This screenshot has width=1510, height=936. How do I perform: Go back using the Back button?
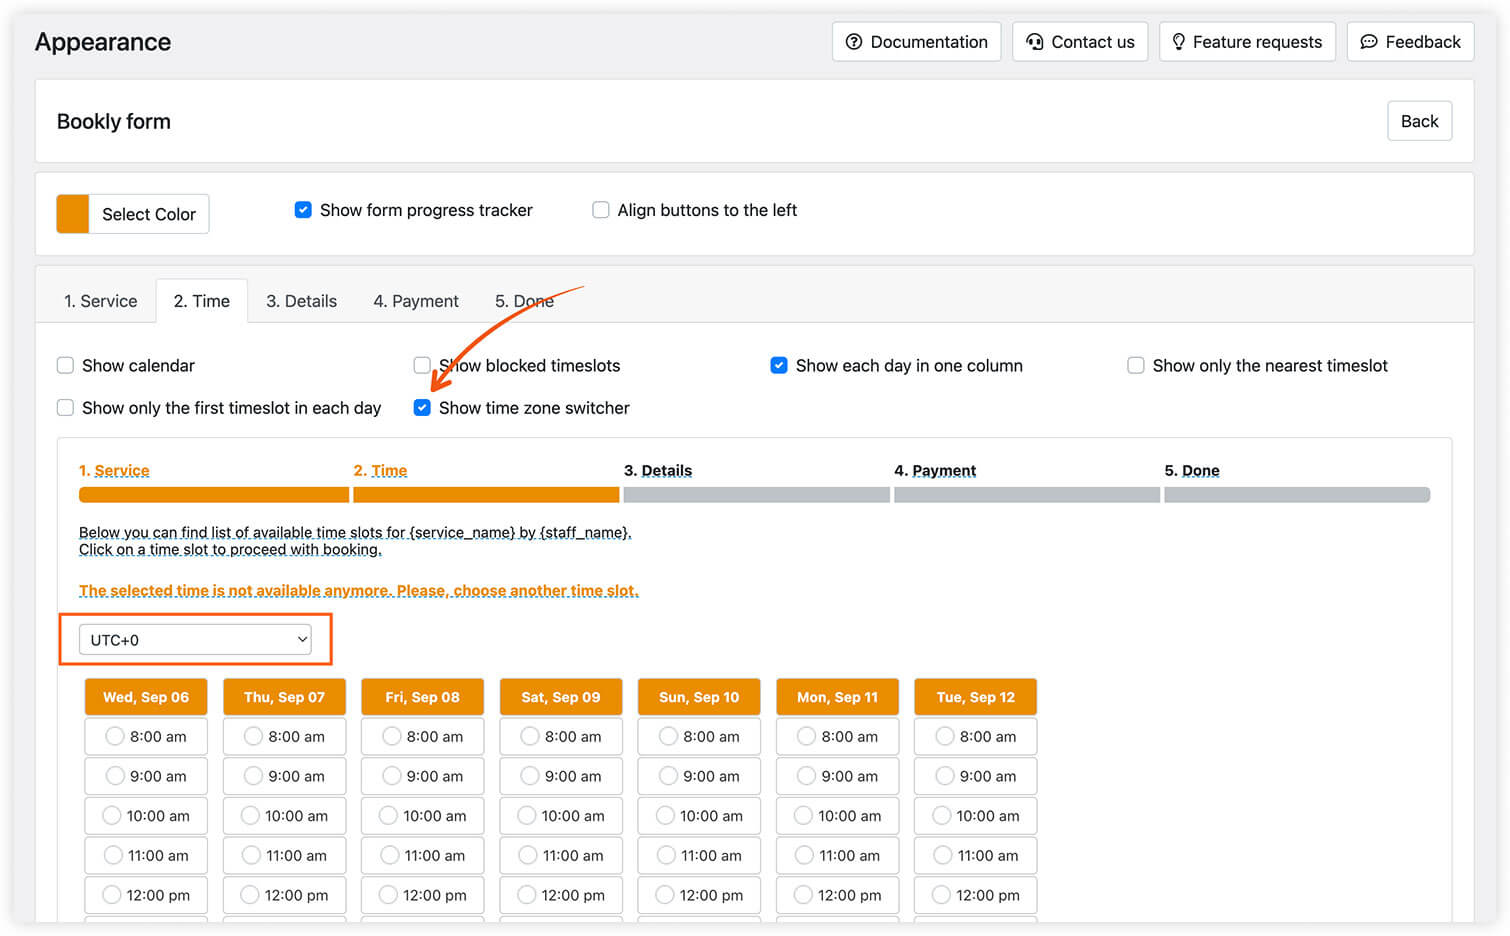(1419, 121)
